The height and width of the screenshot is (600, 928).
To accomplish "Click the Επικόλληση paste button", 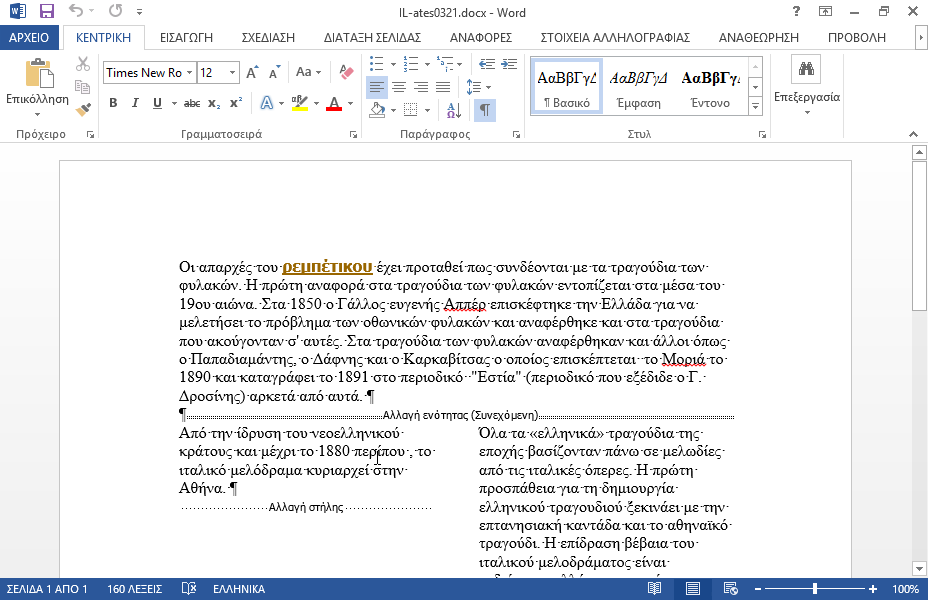I will tap(37, 82).
